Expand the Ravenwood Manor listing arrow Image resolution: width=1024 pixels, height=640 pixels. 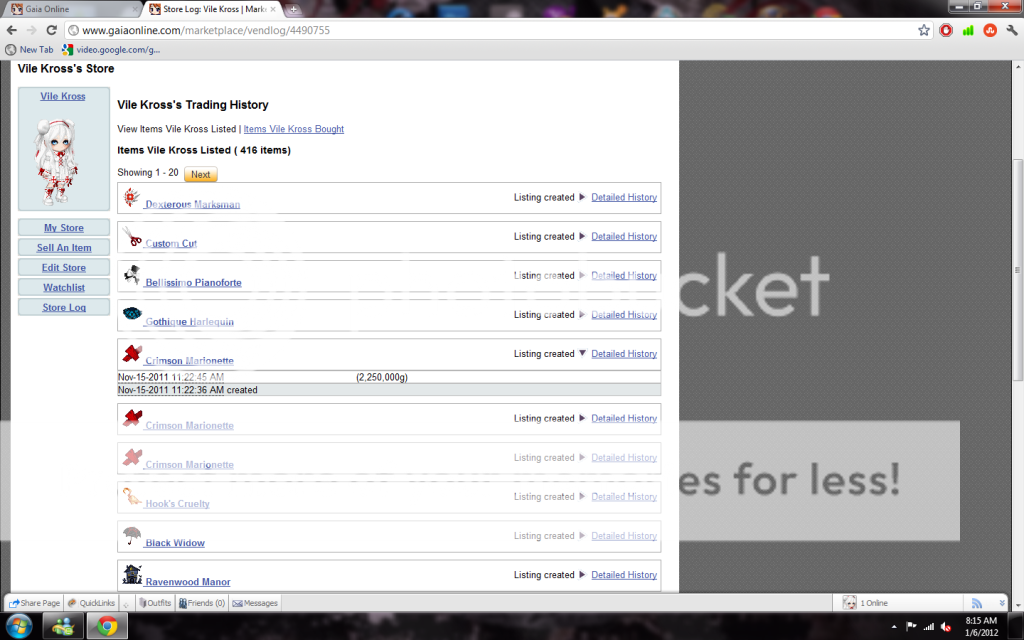tap(583, 575)
